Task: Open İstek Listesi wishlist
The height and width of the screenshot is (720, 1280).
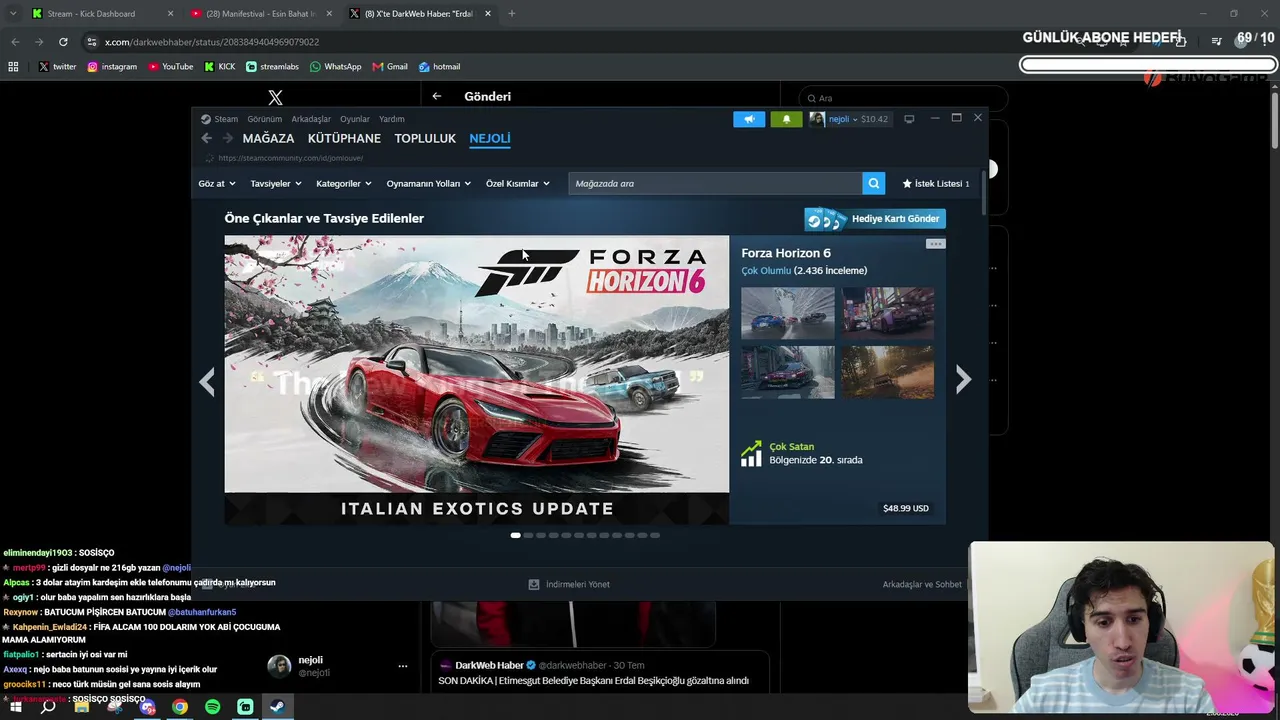Action: coord(936,184)
